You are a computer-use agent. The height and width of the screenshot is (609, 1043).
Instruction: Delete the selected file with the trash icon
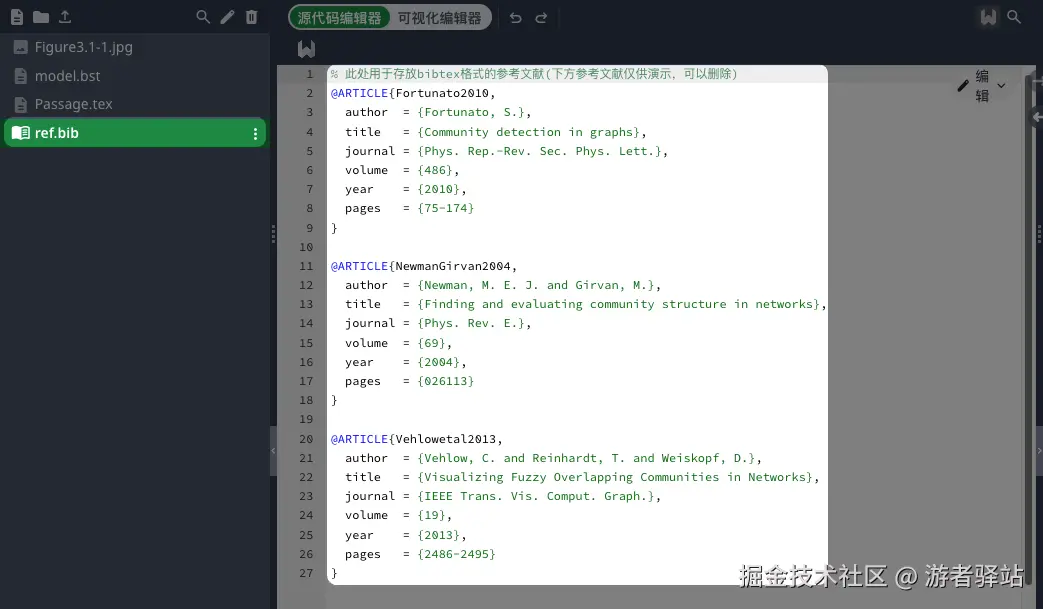coord(251,17)
